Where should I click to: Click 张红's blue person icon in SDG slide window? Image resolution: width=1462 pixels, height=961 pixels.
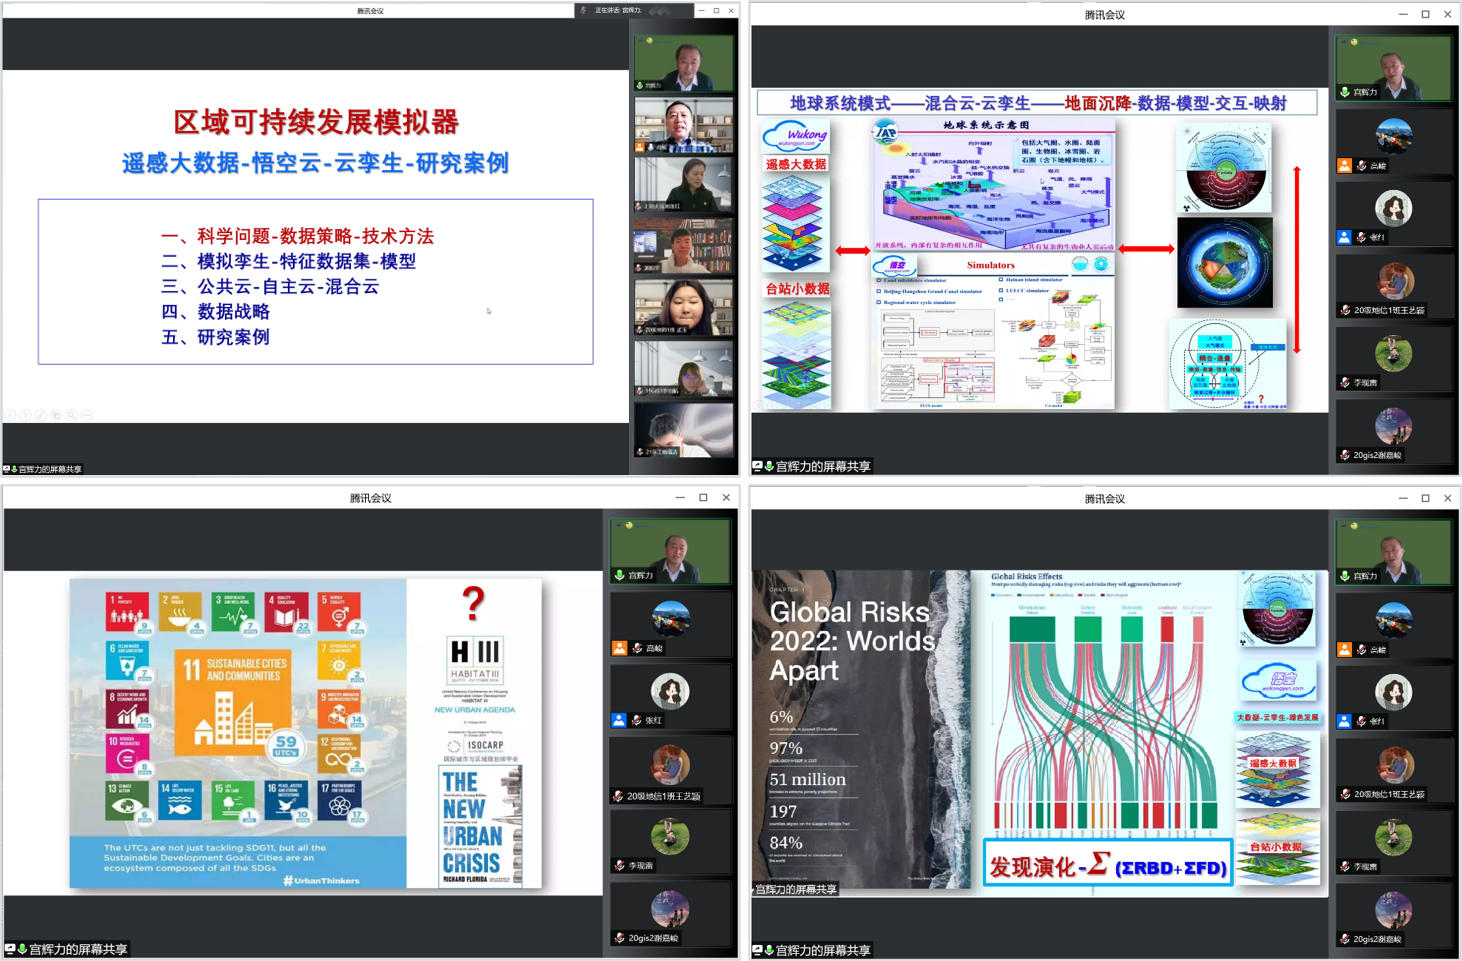click(x=619, y=720)
